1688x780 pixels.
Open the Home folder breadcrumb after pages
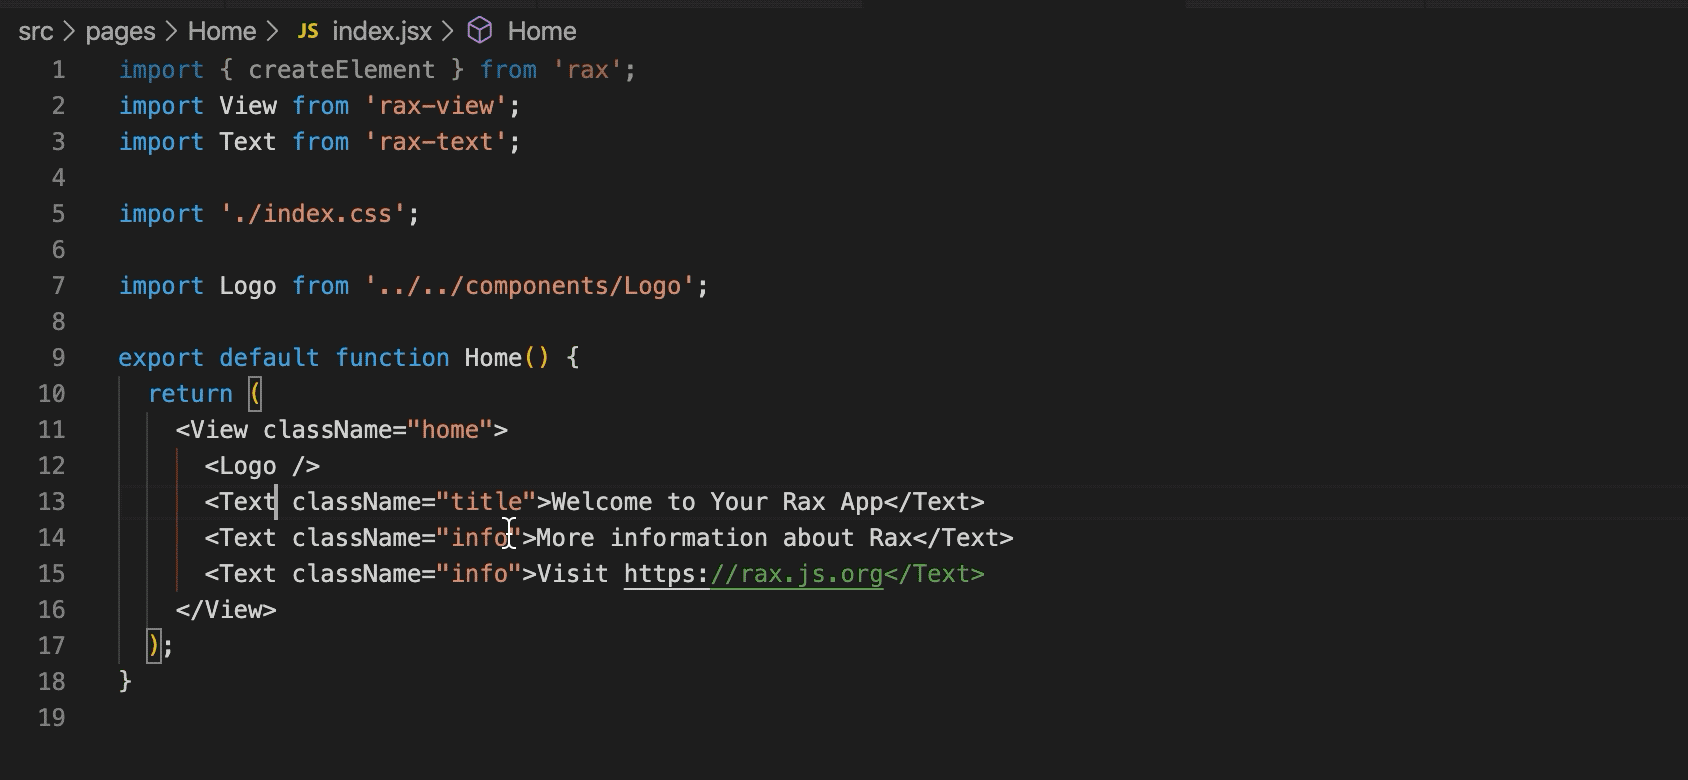222,31
